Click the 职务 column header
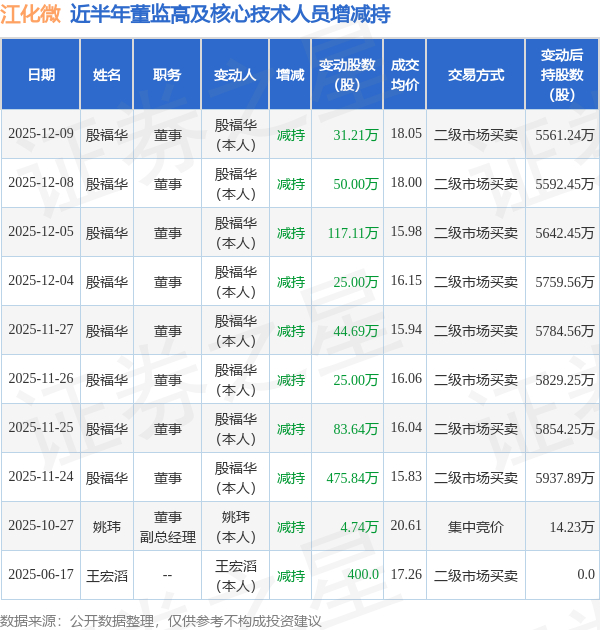 (167, 74)
